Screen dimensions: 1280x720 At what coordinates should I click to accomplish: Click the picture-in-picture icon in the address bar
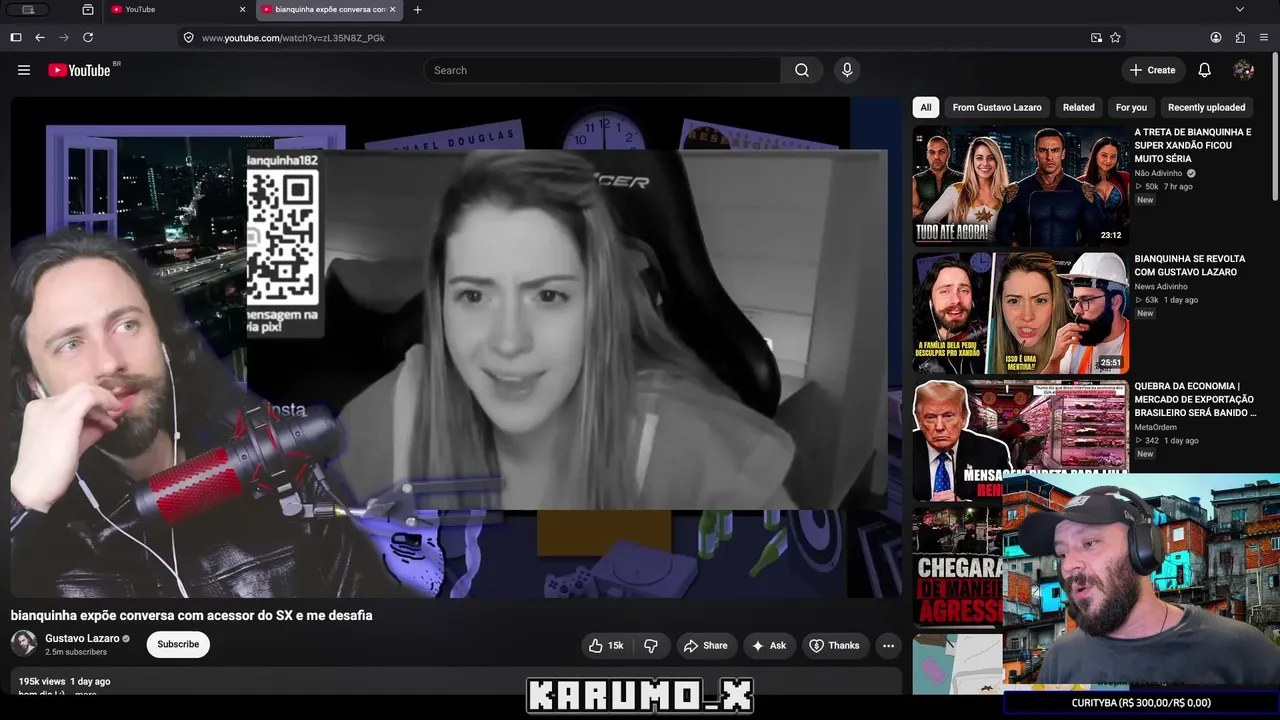point(1096,38)
